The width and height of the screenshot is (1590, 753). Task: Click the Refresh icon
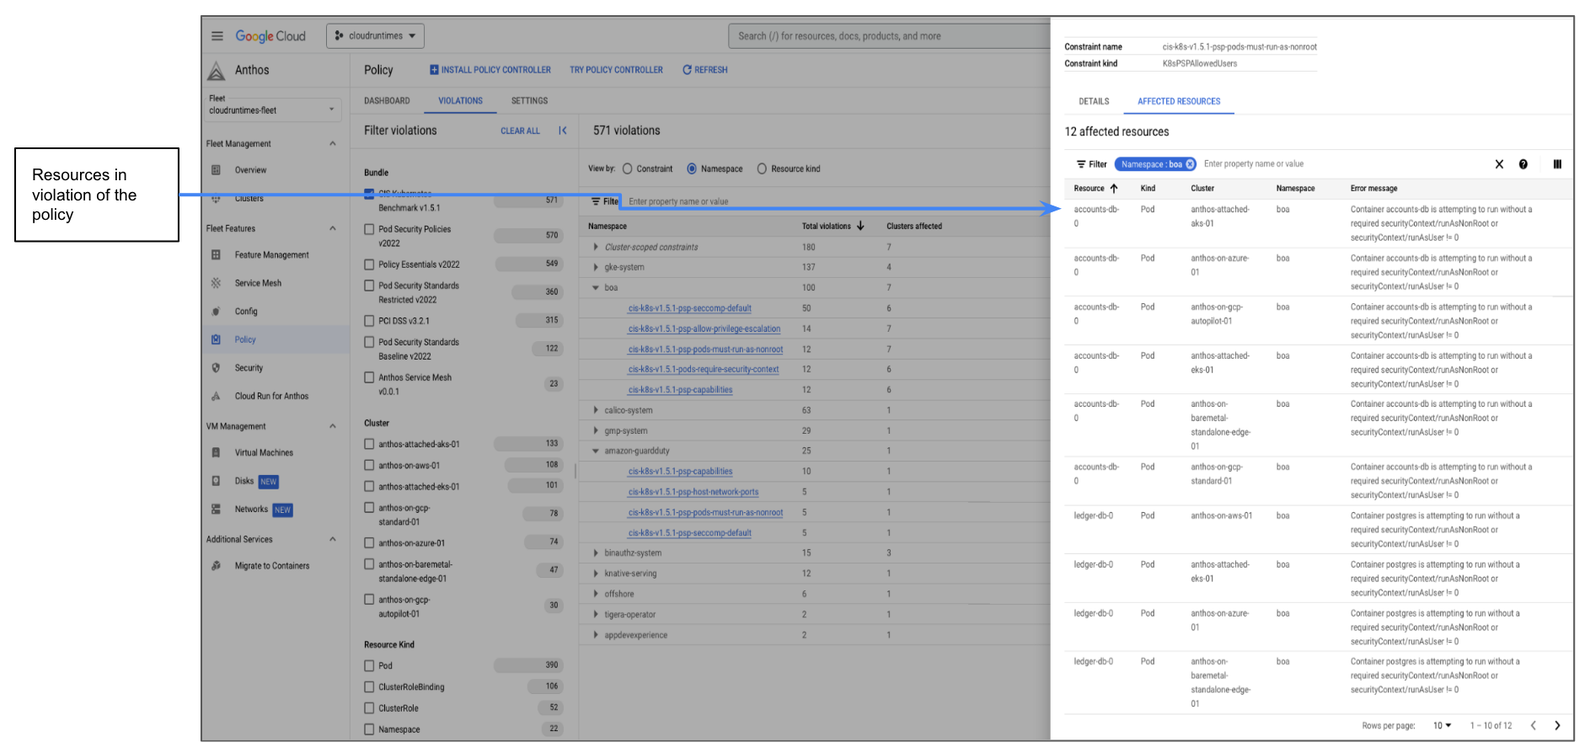point(687,70)
